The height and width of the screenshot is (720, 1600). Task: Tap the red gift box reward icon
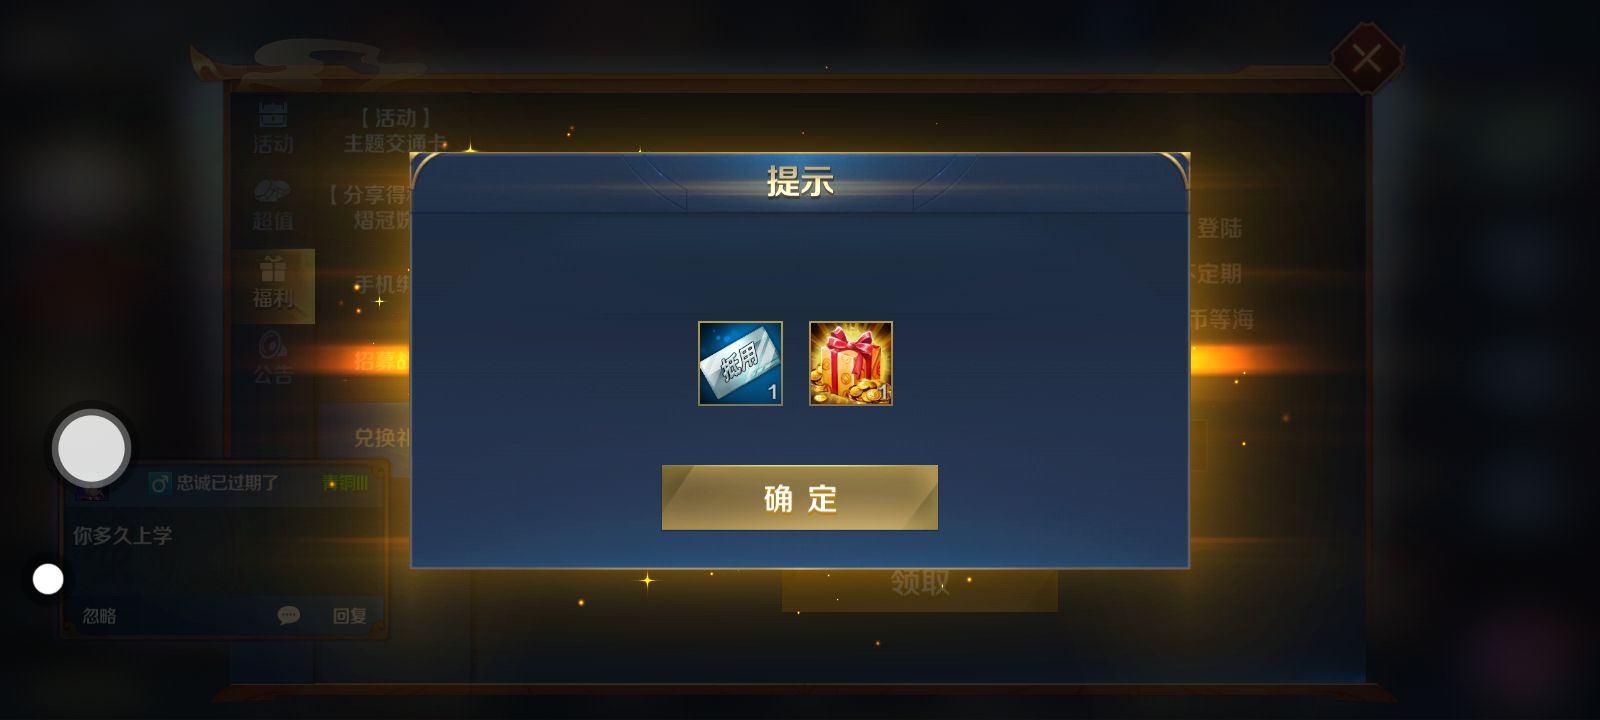tap(851, 363)
